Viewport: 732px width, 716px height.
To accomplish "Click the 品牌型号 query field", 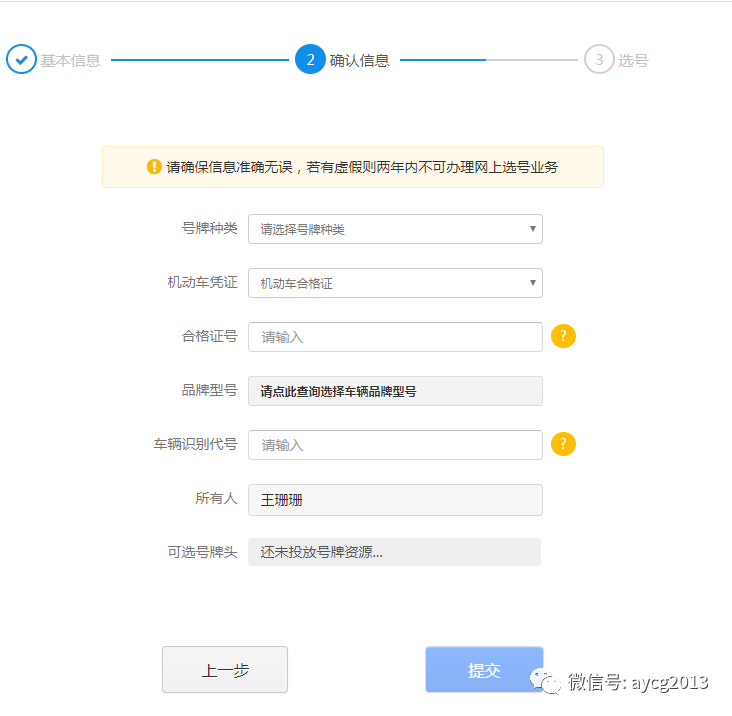I will pos(395,391).
